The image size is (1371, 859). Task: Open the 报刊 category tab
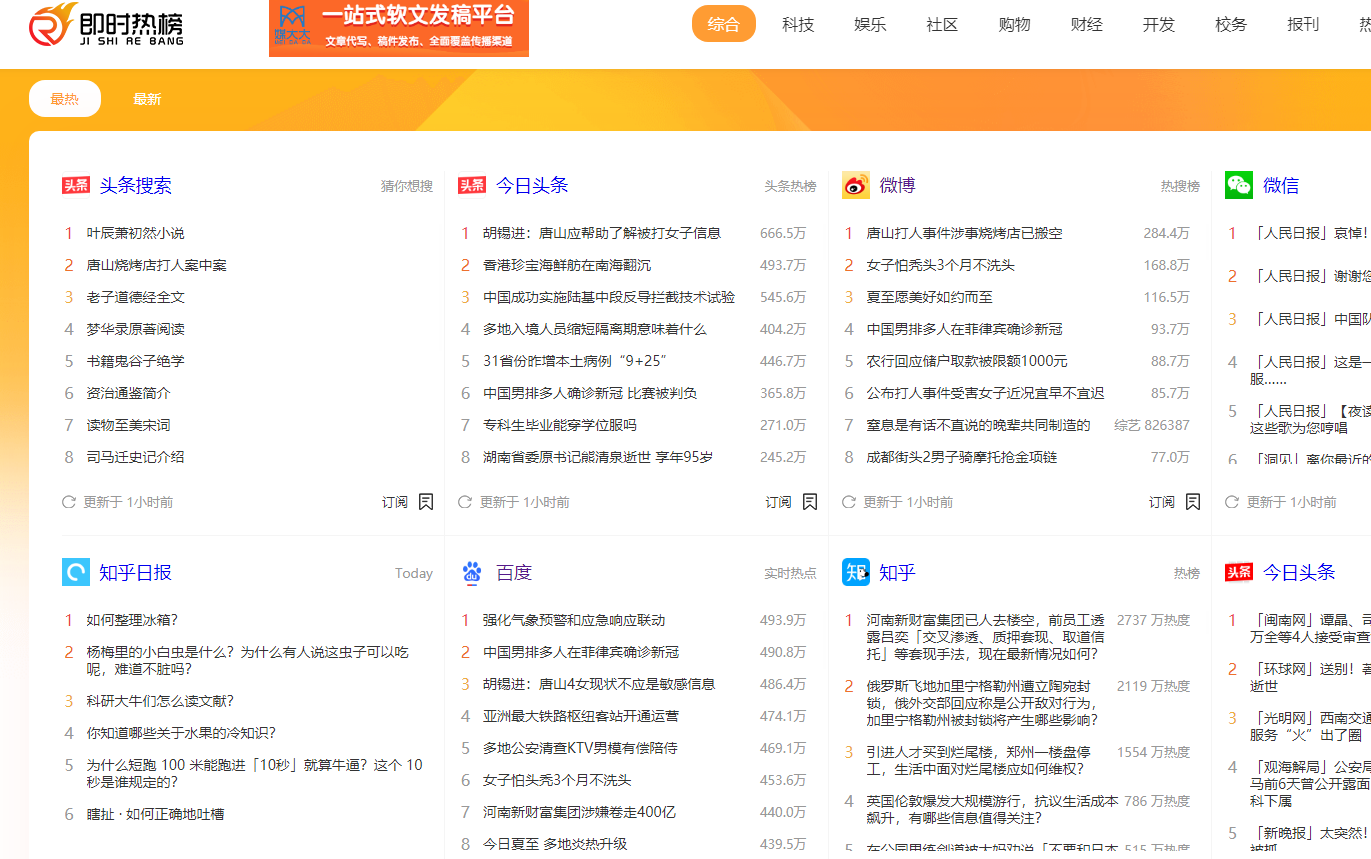pyautogui.click(x=1303, y=24)
